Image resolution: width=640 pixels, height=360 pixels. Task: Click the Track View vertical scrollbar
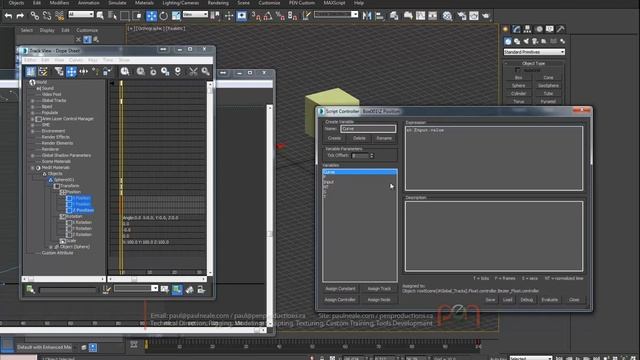210,178
